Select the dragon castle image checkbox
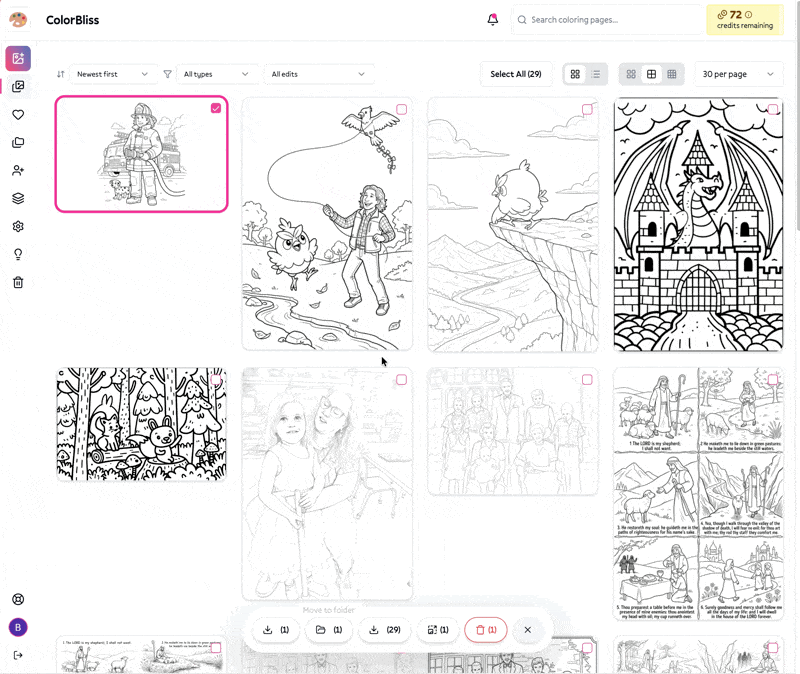 [x=773, y=109]
